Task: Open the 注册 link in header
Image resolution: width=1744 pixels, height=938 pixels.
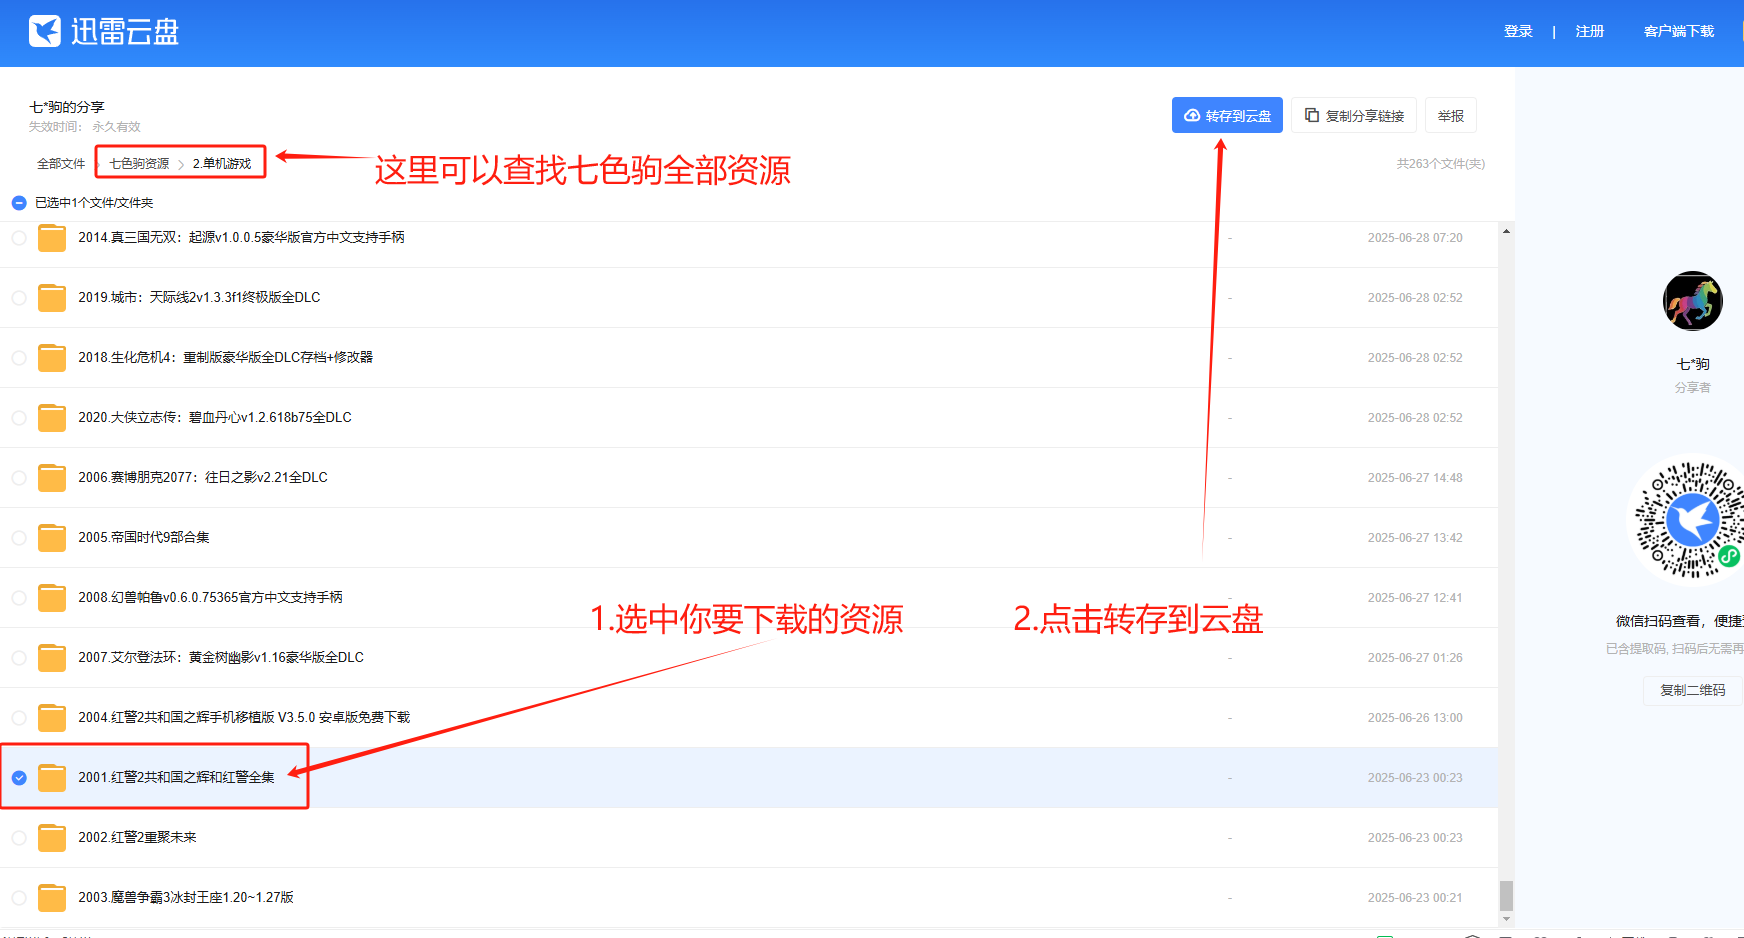Action: pos(1590,32)
